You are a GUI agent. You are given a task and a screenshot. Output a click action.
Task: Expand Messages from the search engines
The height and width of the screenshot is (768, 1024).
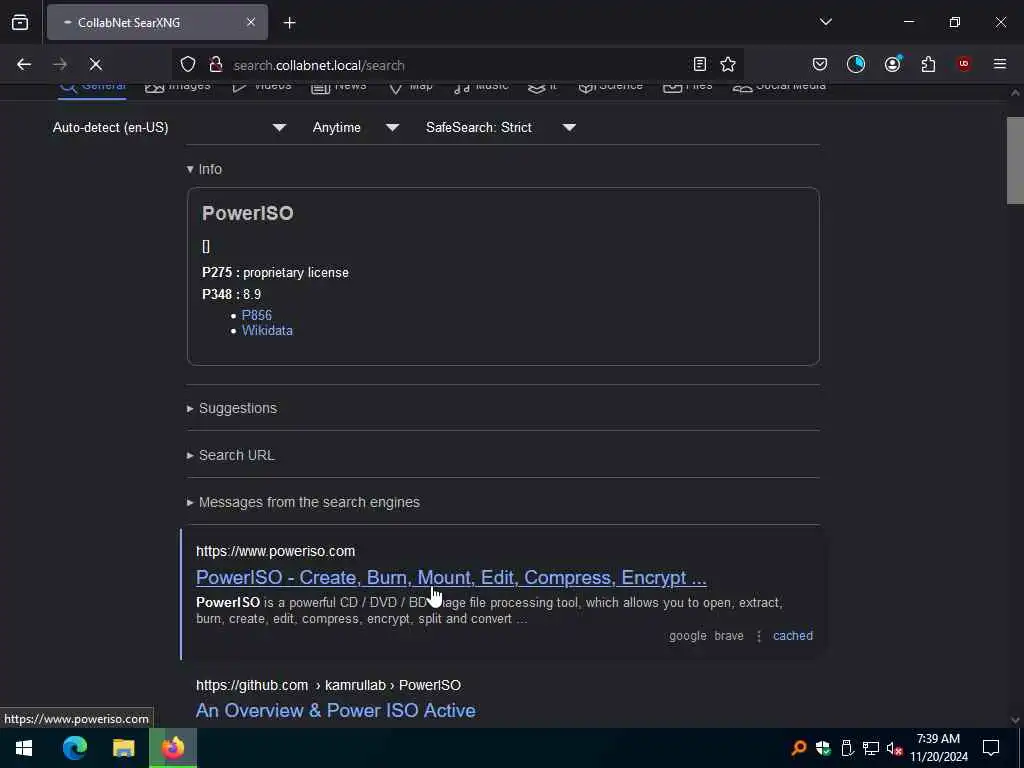(303, 502)
